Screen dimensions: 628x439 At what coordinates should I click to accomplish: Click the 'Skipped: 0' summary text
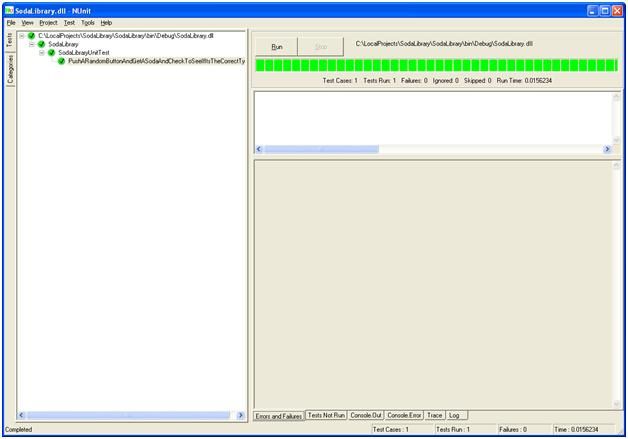(x=477, y=81)
